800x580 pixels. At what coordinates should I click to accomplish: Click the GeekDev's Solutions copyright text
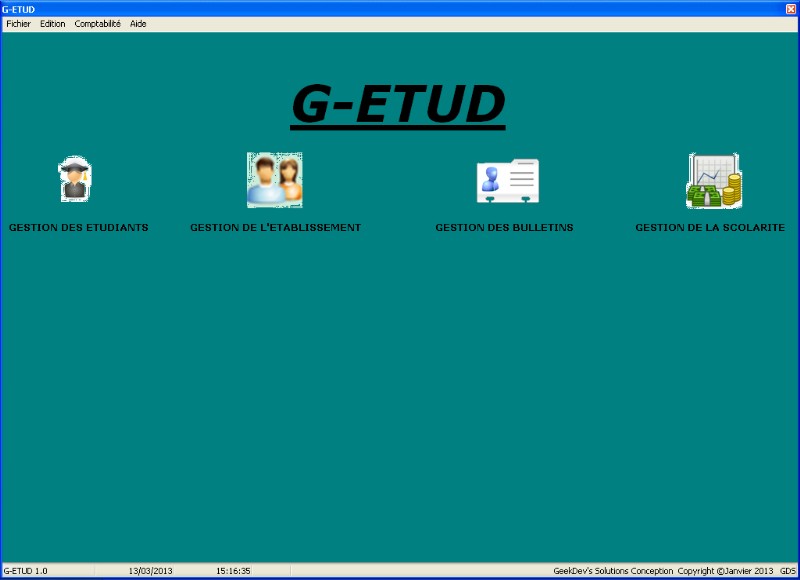[663, 571]
